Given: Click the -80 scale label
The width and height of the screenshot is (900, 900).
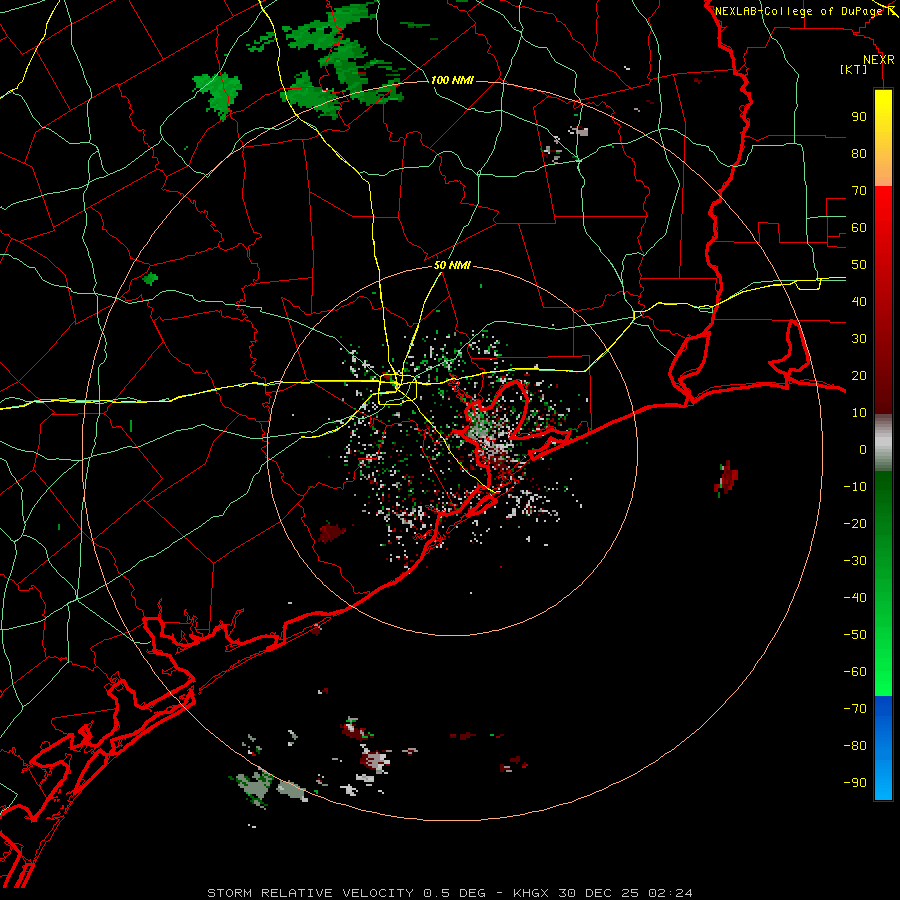Looking at the screenshot, I should point(855,746).
